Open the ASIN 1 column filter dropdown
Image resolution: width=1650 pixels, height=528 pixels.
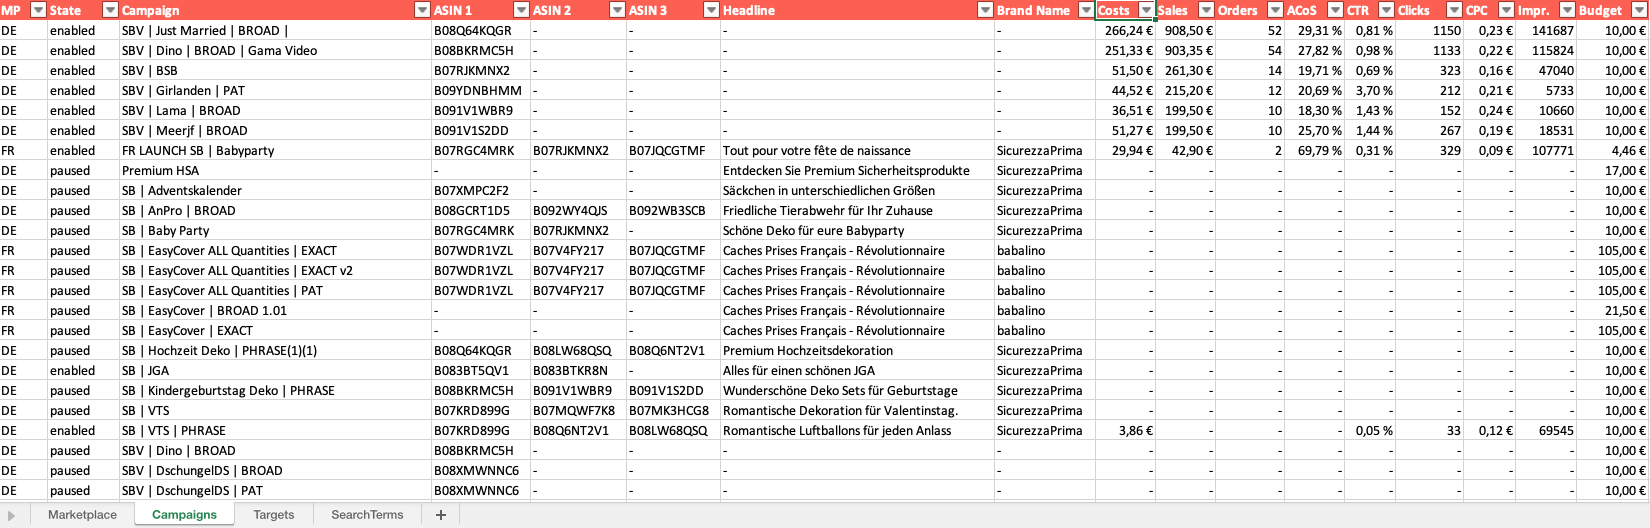click(x=521, y=10)
